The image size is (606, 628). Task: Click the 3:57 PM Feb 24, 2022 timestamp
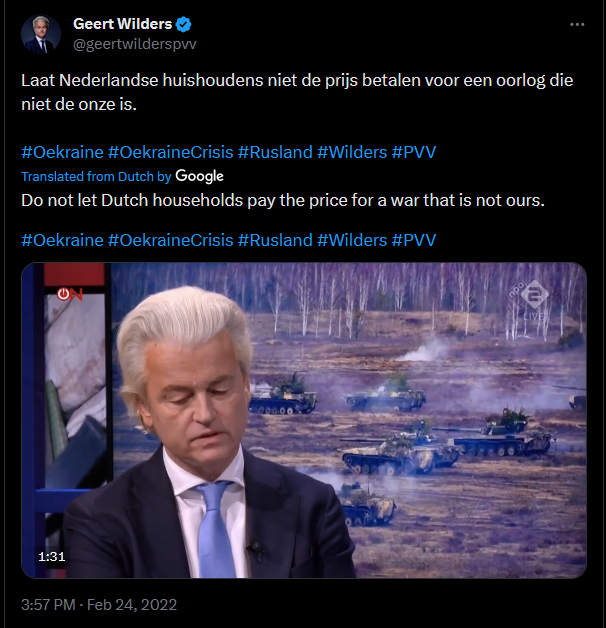99,605
